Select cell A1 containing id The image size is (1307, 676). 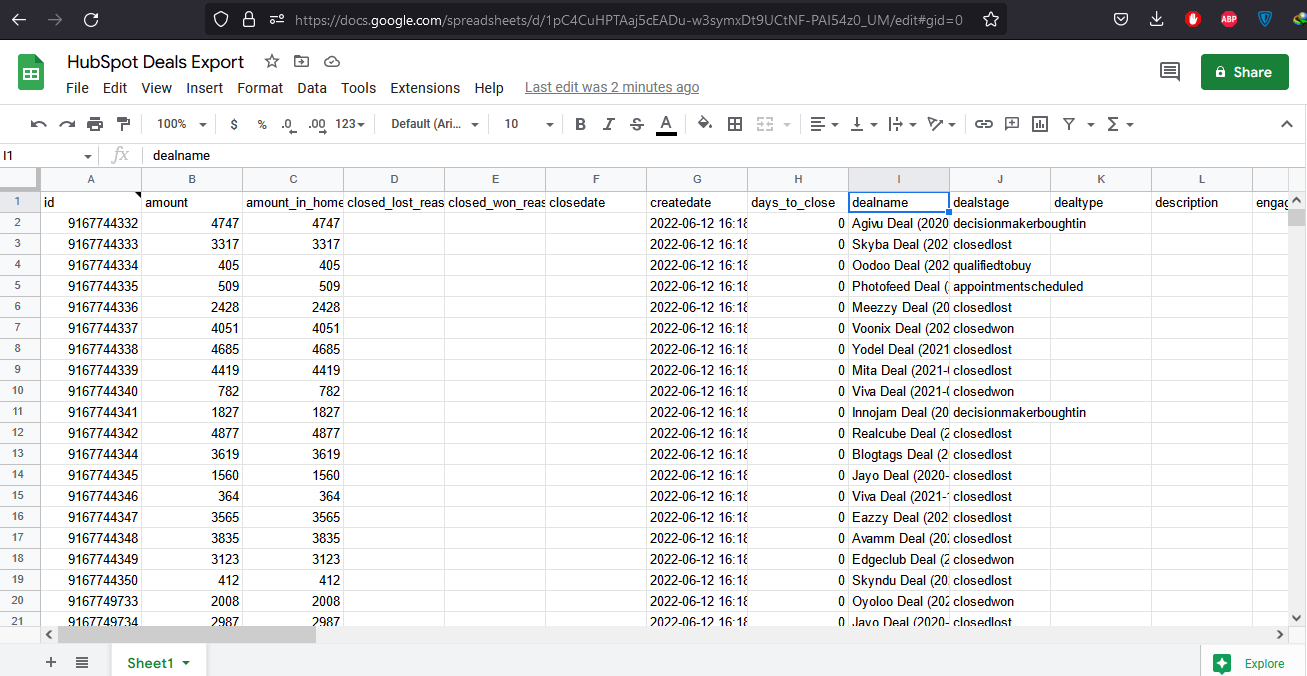(x=90, y=201)
